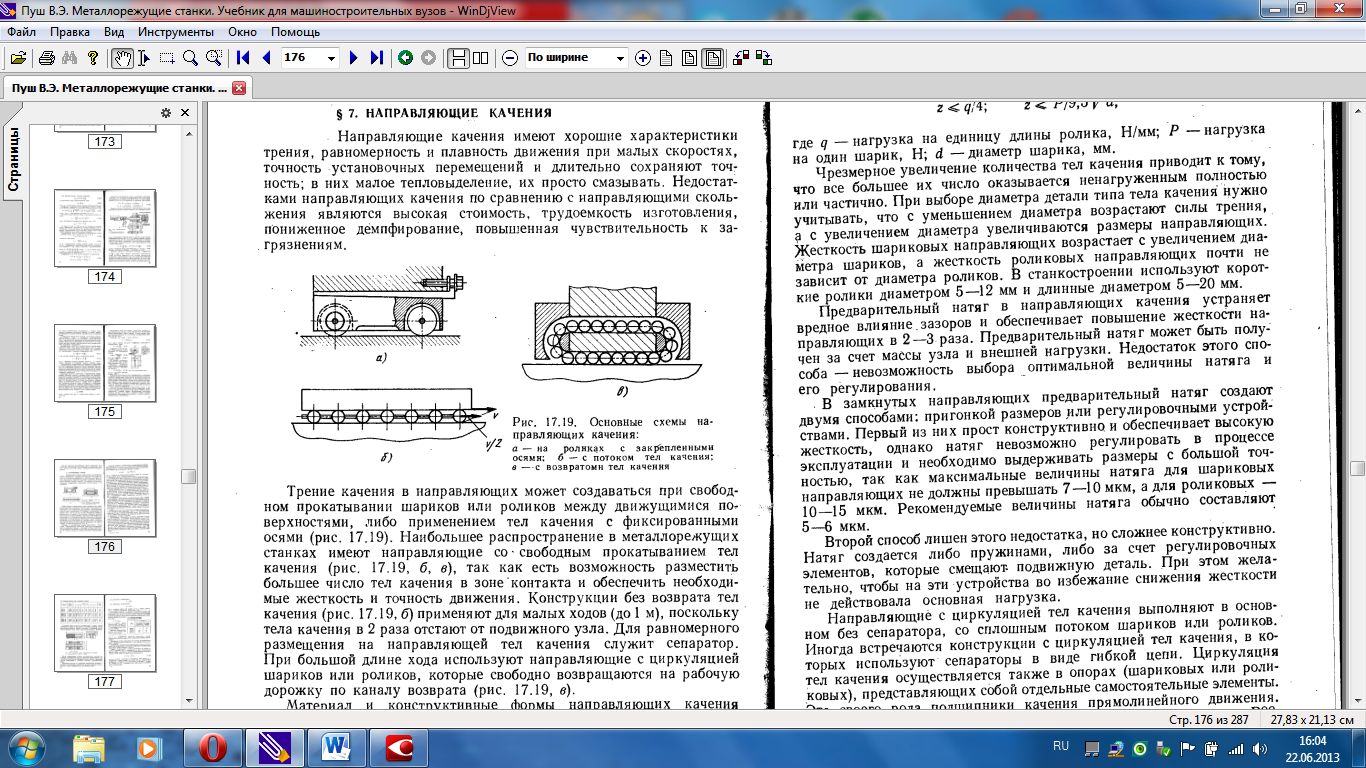Go to the previous page
This screenshot has height=768, width=1366.
[x=266, y=58]
